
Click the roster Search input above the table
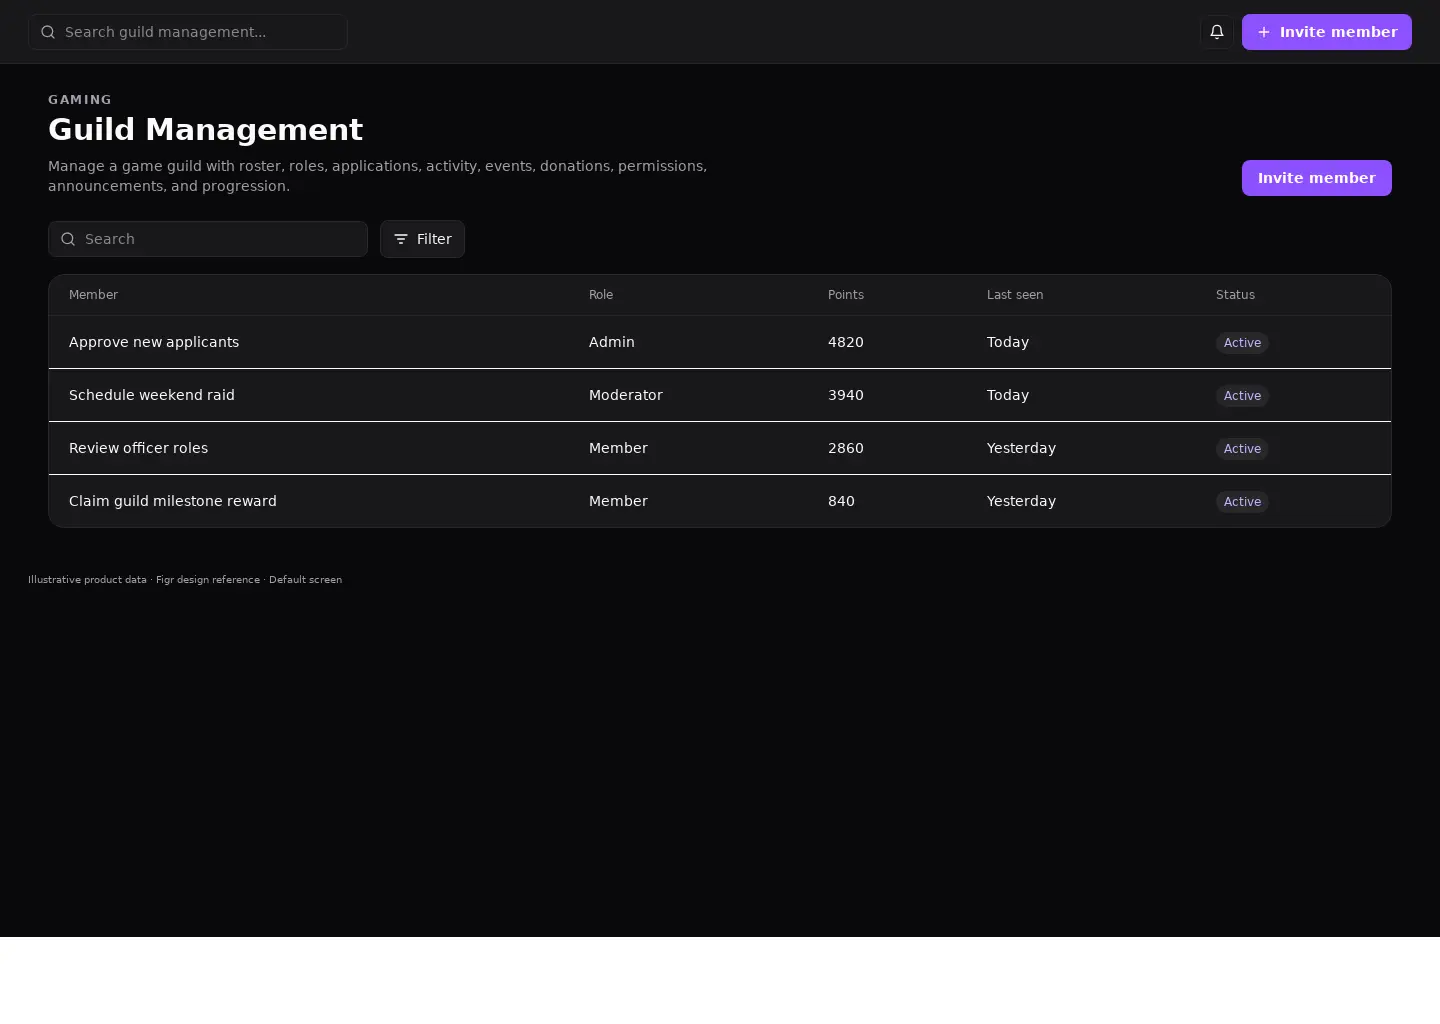tap(208, 239)
